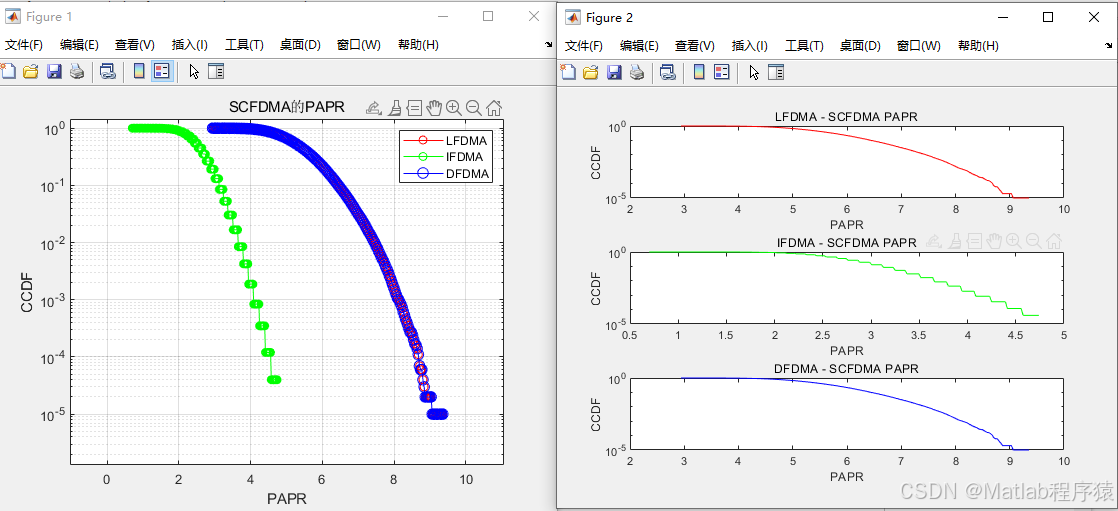Viewport: 1118px width, 511px height.
Task: Open the property inspector in Figure 1
Action: [x=215, y=71]
